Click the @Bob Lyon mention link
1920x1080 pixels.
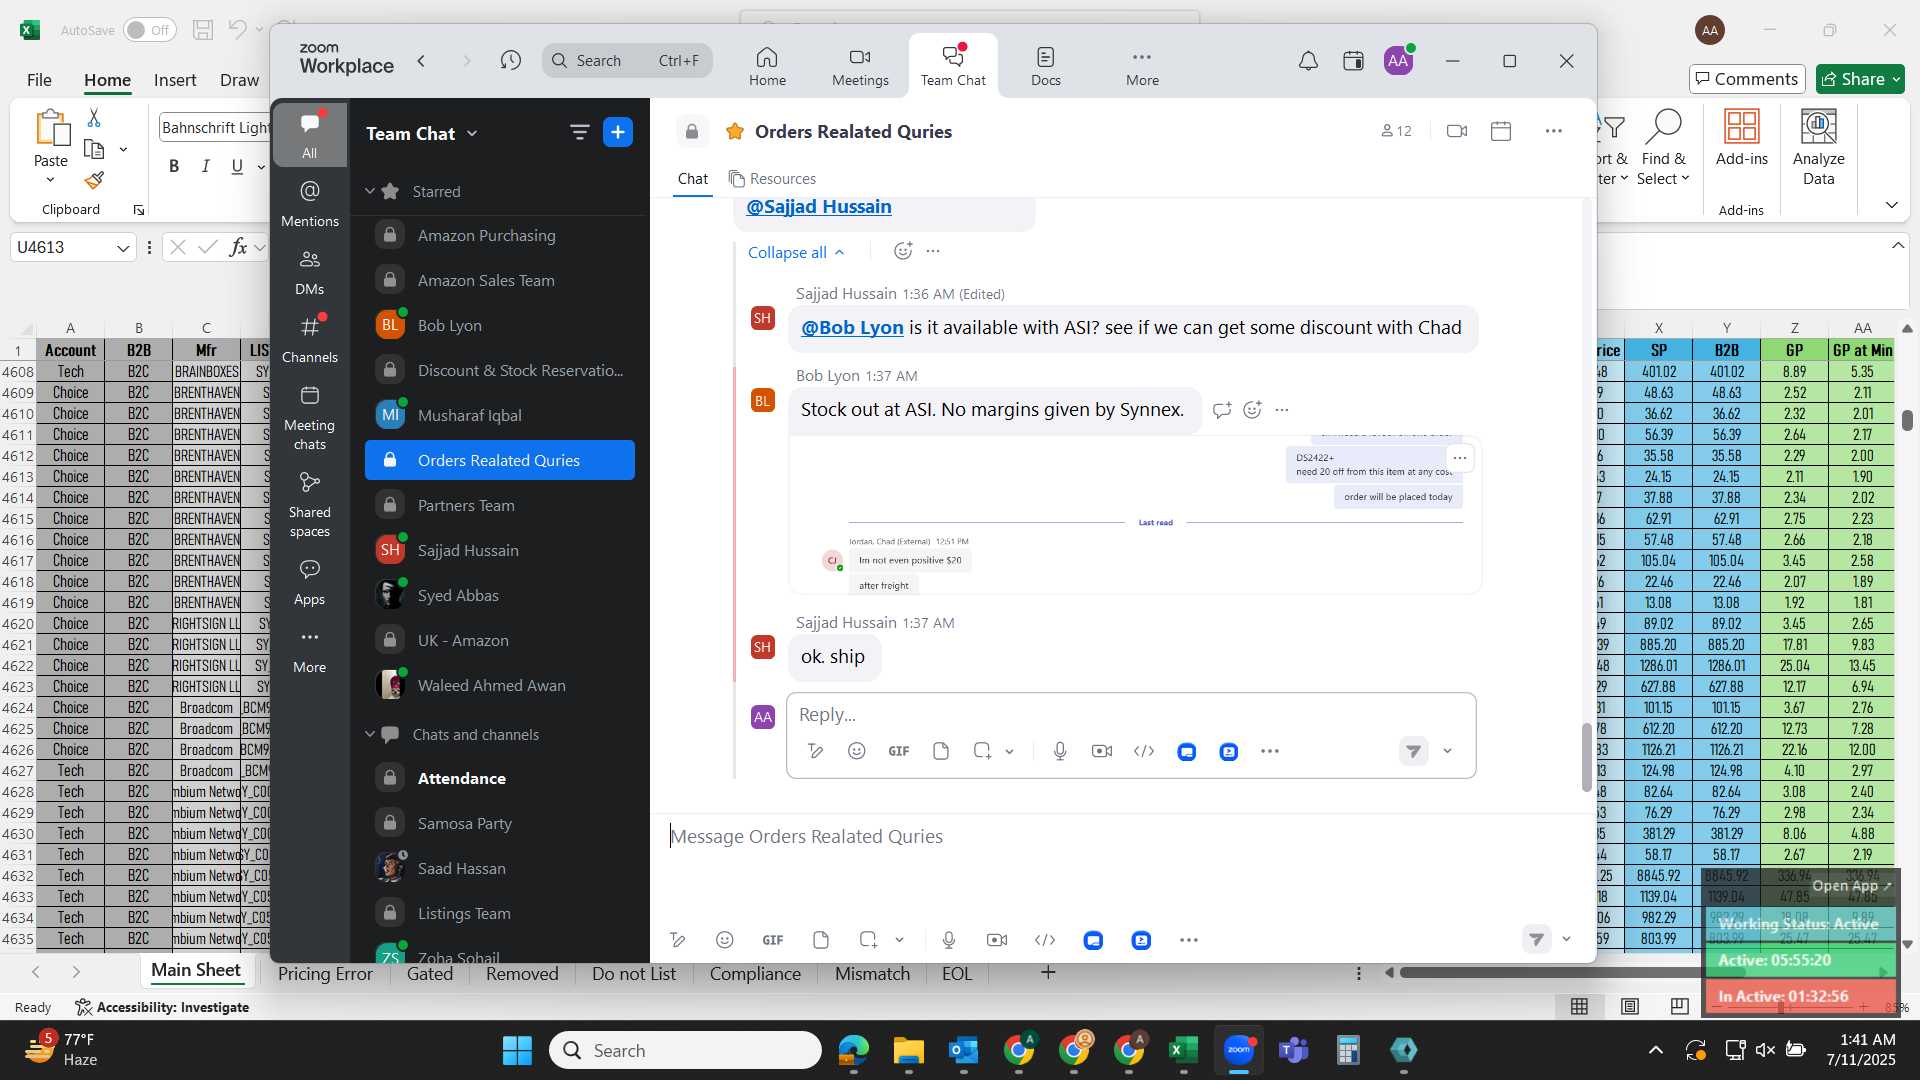(852, 327)
